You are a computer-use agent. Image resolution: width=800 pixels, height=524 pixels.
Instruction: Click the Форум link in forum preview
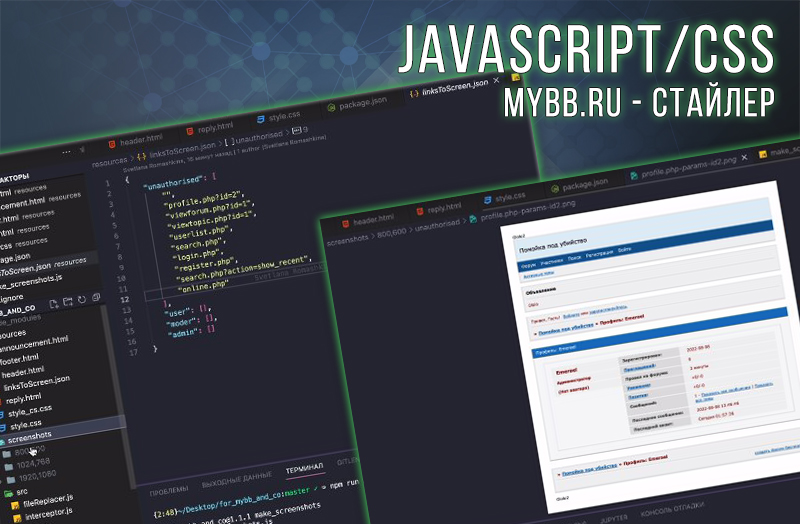click(x=527, y=266)
